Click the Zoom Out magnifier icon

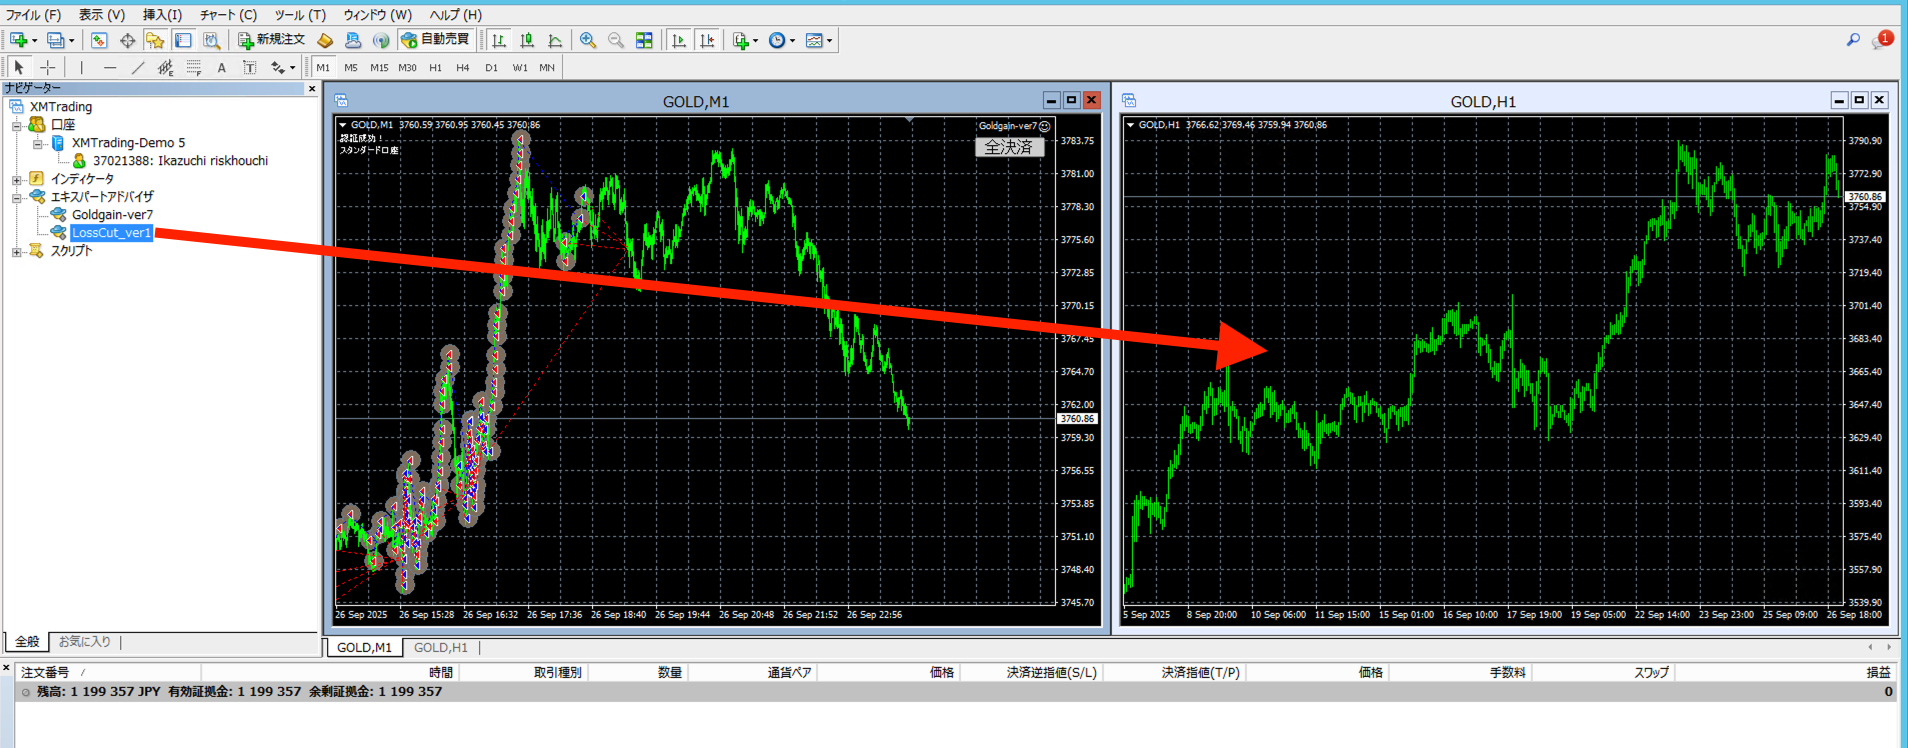[x=616, y=41]
